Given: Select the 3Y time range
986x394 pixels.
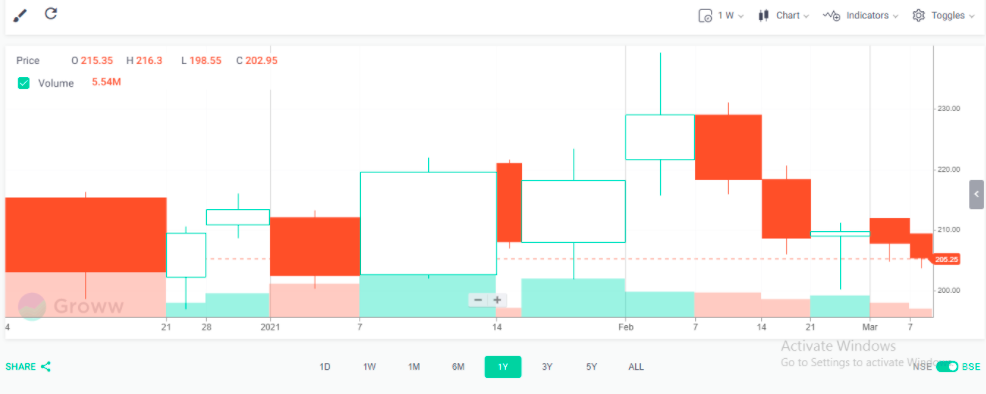Looking at the screenshot, I should pyautogui.click(x=547, y=367).
